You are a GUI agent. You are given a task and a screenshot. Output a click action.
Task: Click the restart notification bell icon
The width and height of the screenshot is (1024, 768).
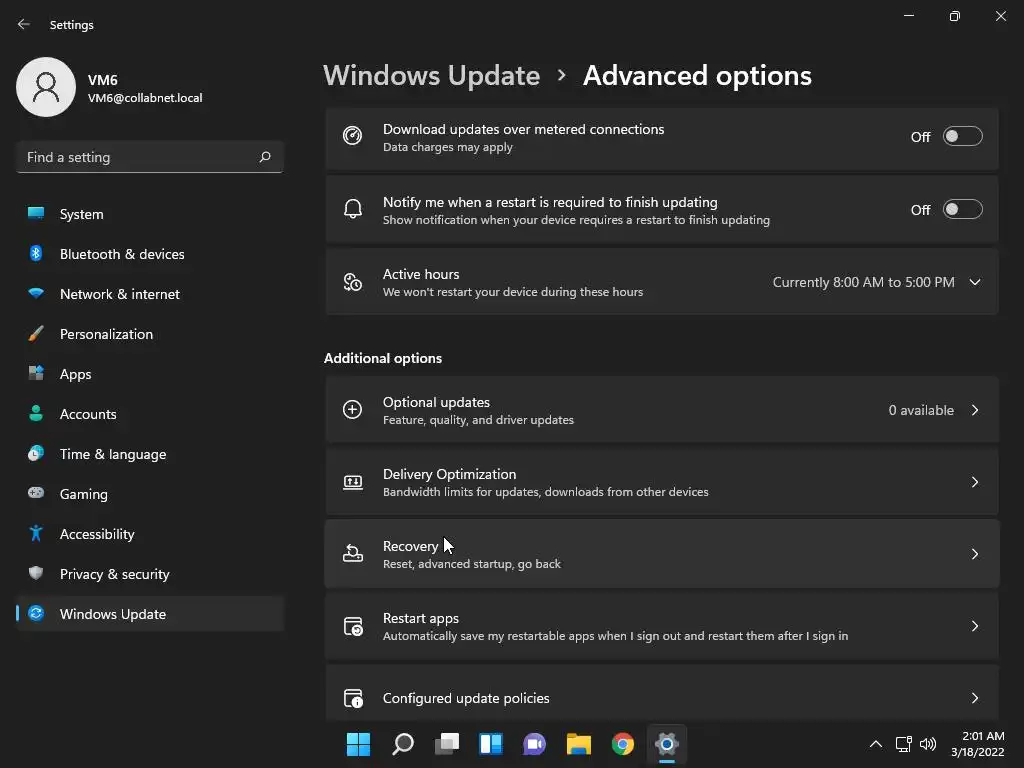pyautogui.click(x=353, y=209)
